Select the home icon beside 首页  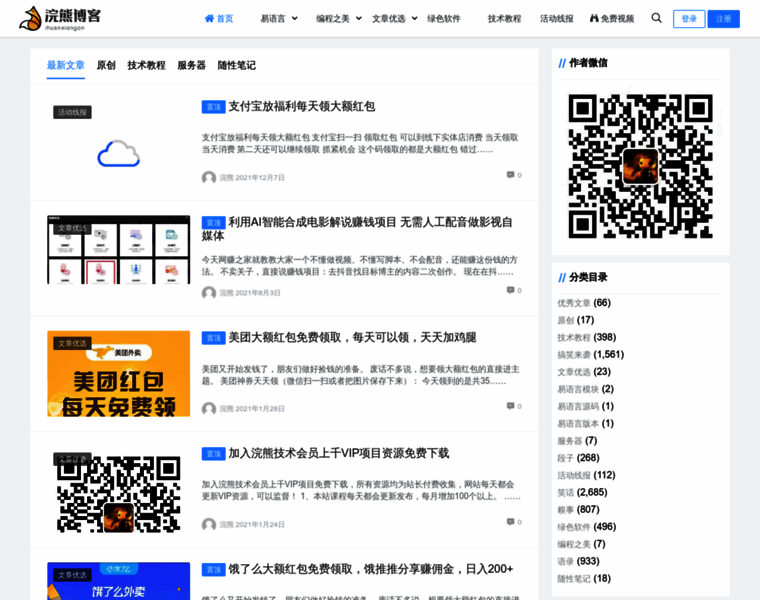[x=209, y=19]
